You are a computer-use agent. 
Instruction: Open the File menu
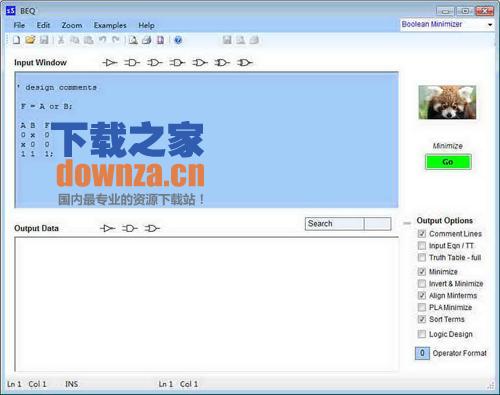click(19, 25)
